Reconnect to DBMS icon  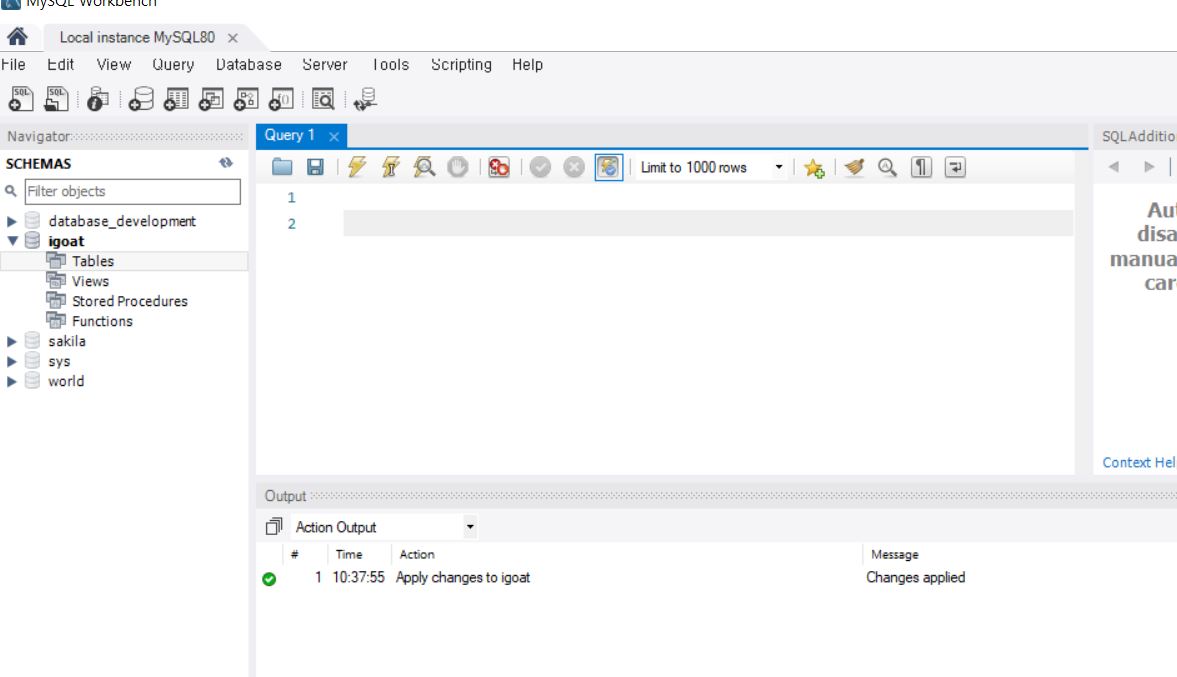pyautogui.click(x=366, y=99)
